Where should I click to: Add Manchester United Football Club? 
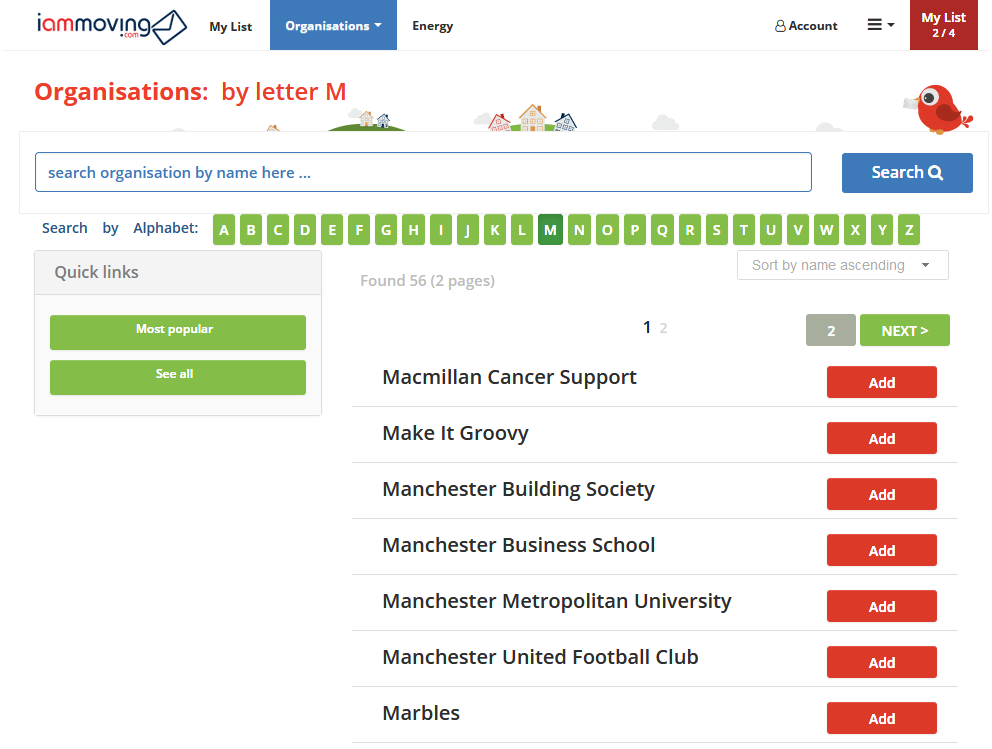[x=881, y=662]
